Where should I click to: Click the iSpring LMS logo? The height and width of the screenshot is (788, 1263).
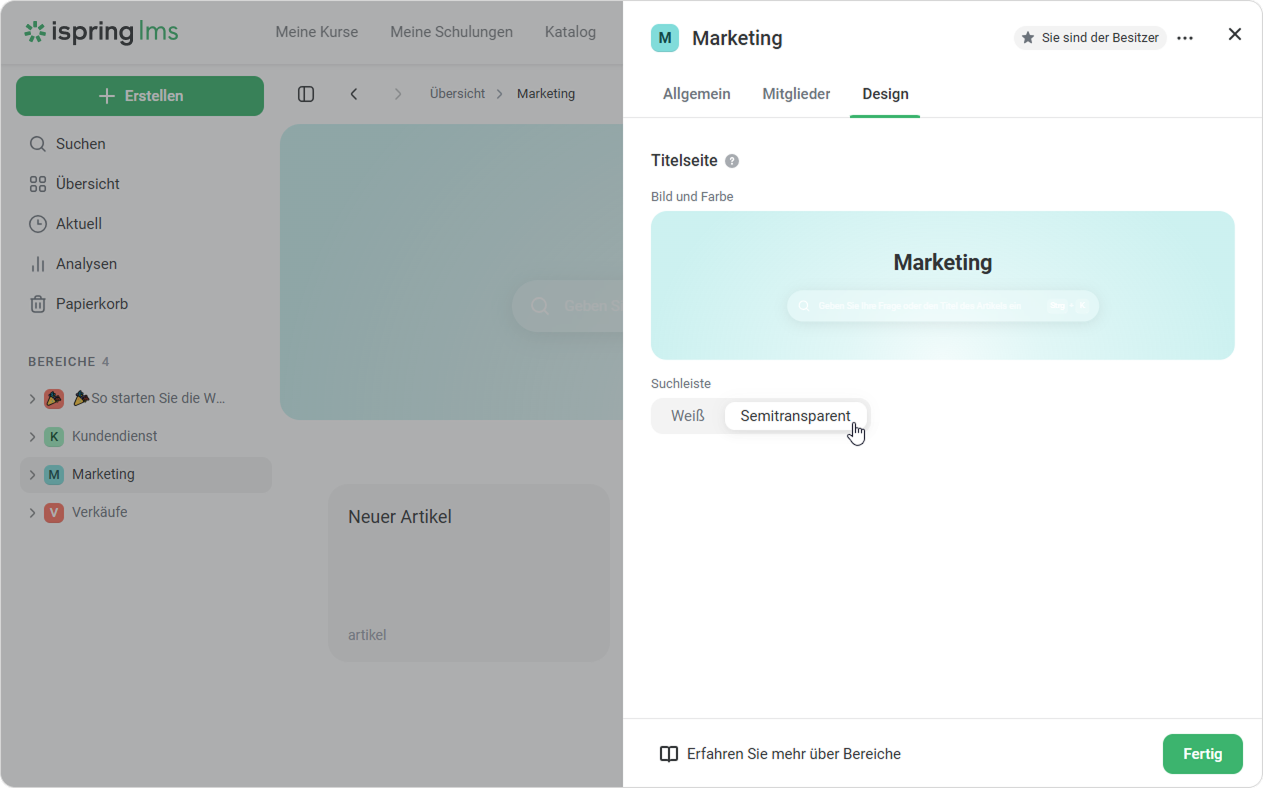pyautogui.click(x=101, y=32)
